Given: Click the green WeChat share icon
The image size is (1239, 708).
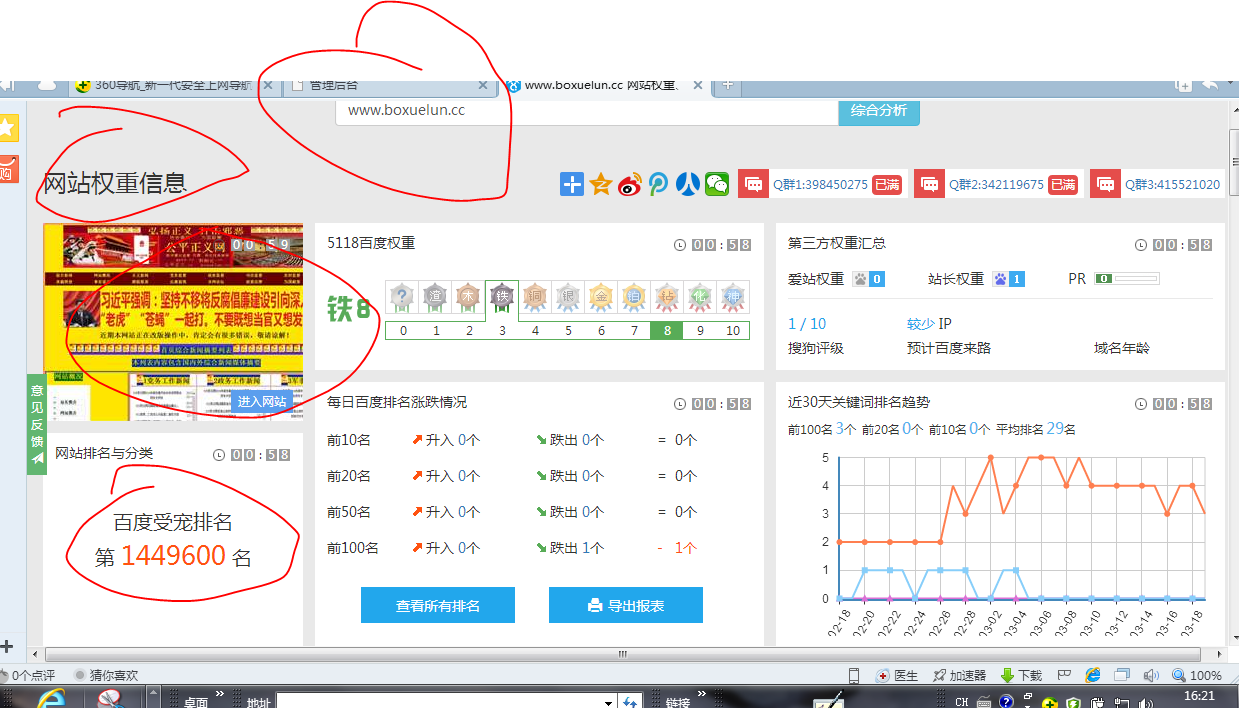Looking at the screenshot, I should click(x=717, y=184).
